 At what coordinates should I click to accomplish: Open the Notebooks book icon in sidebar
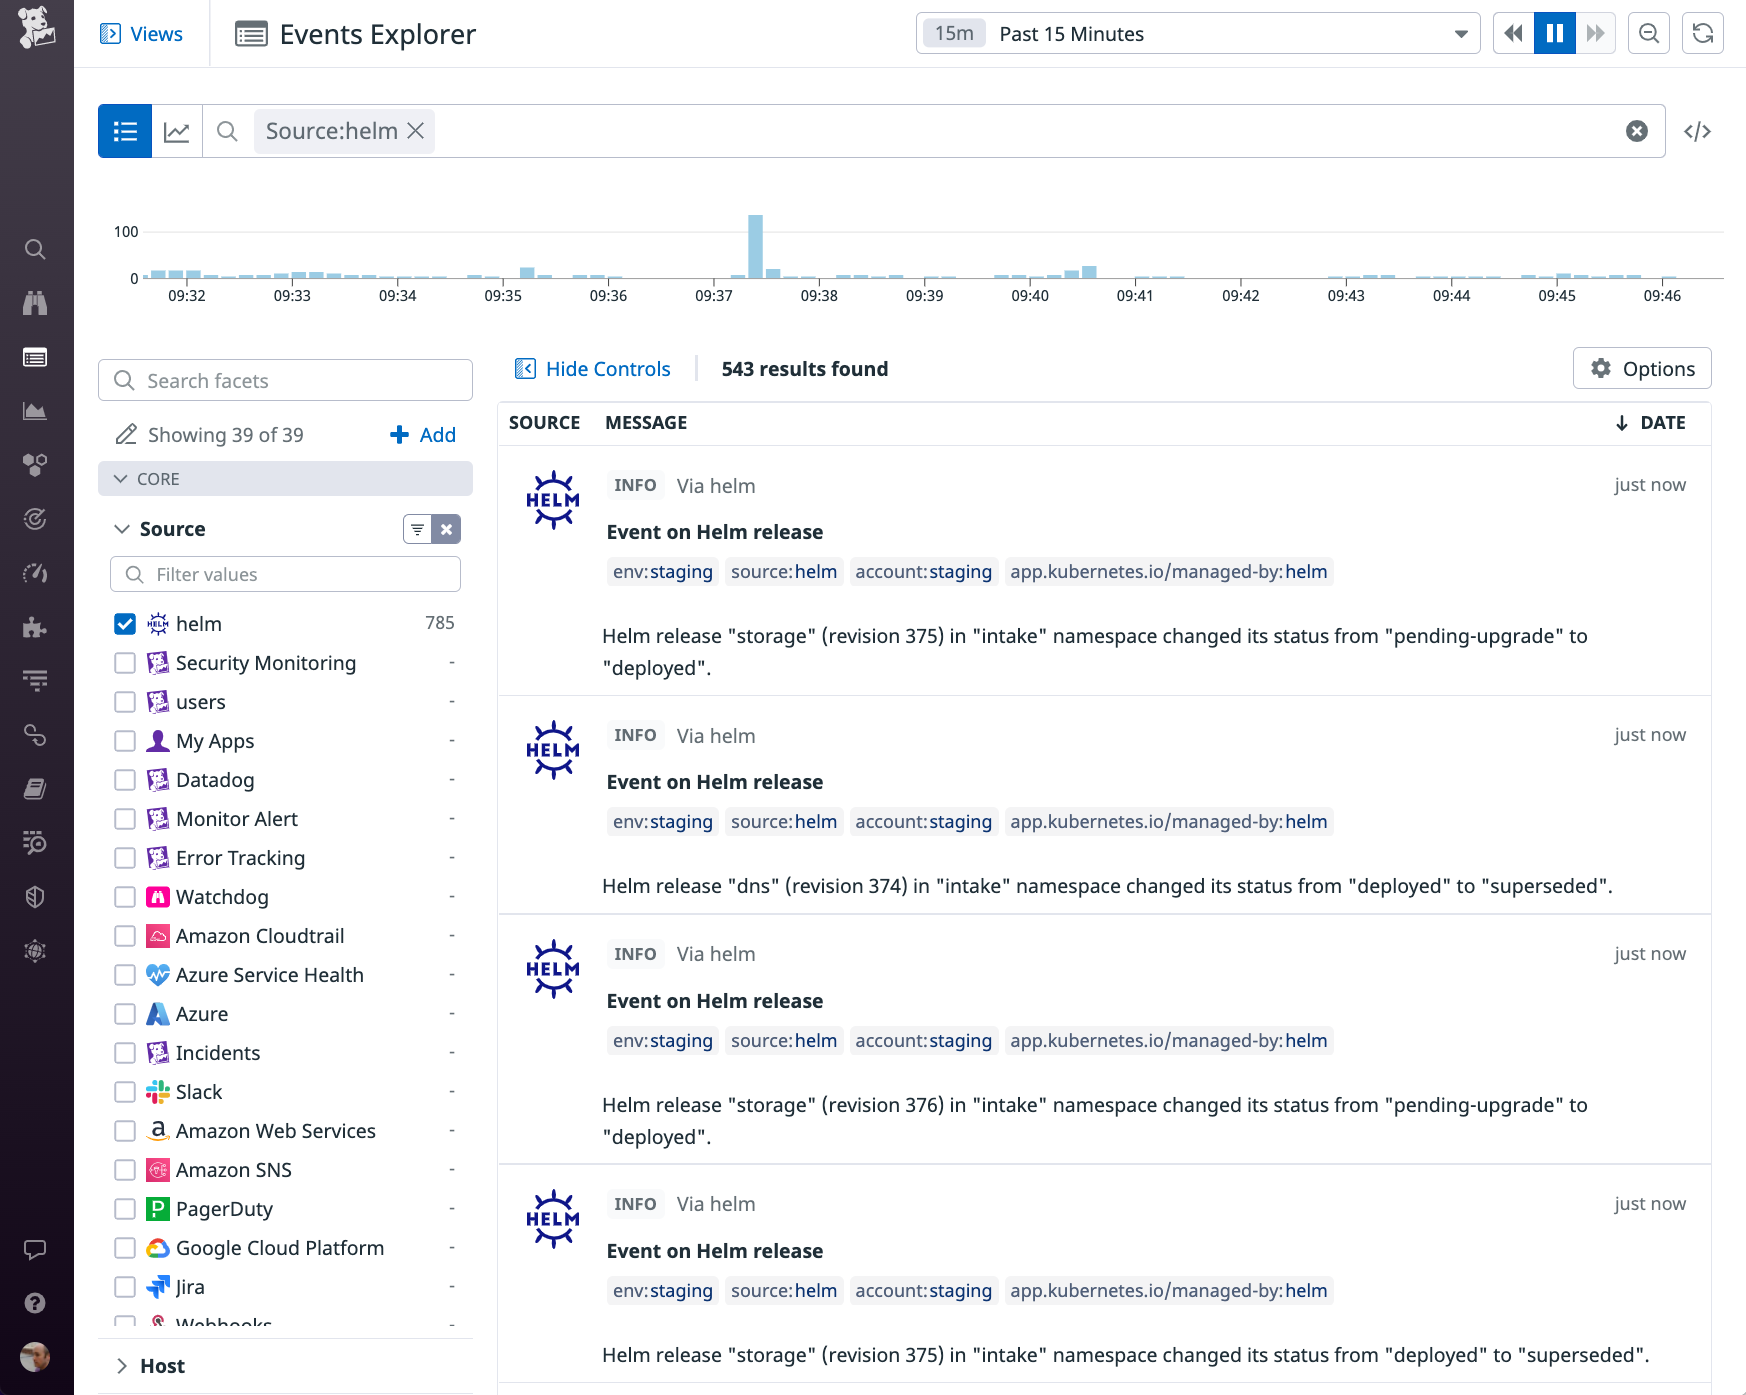tap(36, 788)
